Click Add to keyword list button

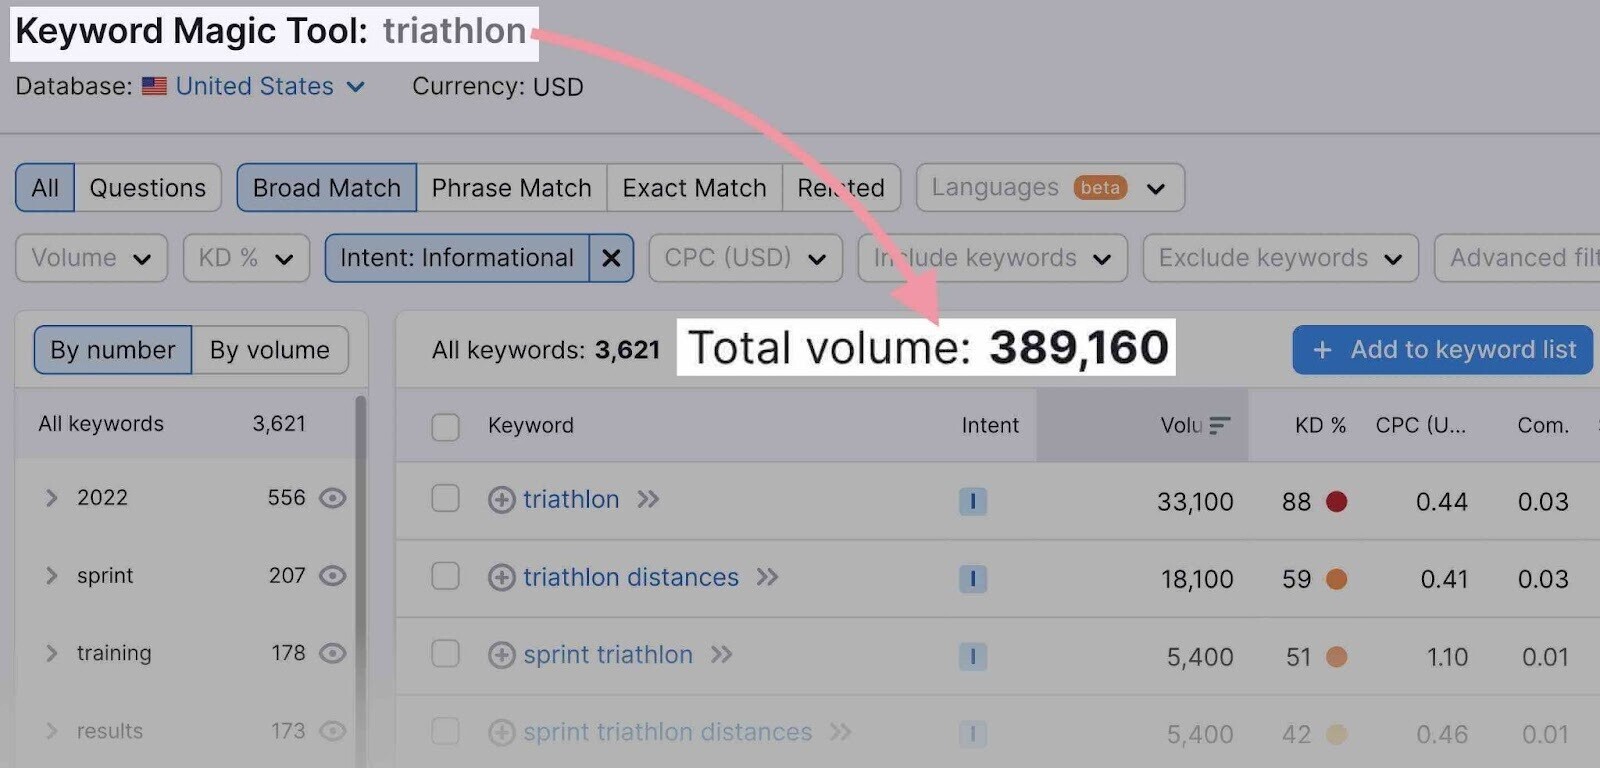1442,350
